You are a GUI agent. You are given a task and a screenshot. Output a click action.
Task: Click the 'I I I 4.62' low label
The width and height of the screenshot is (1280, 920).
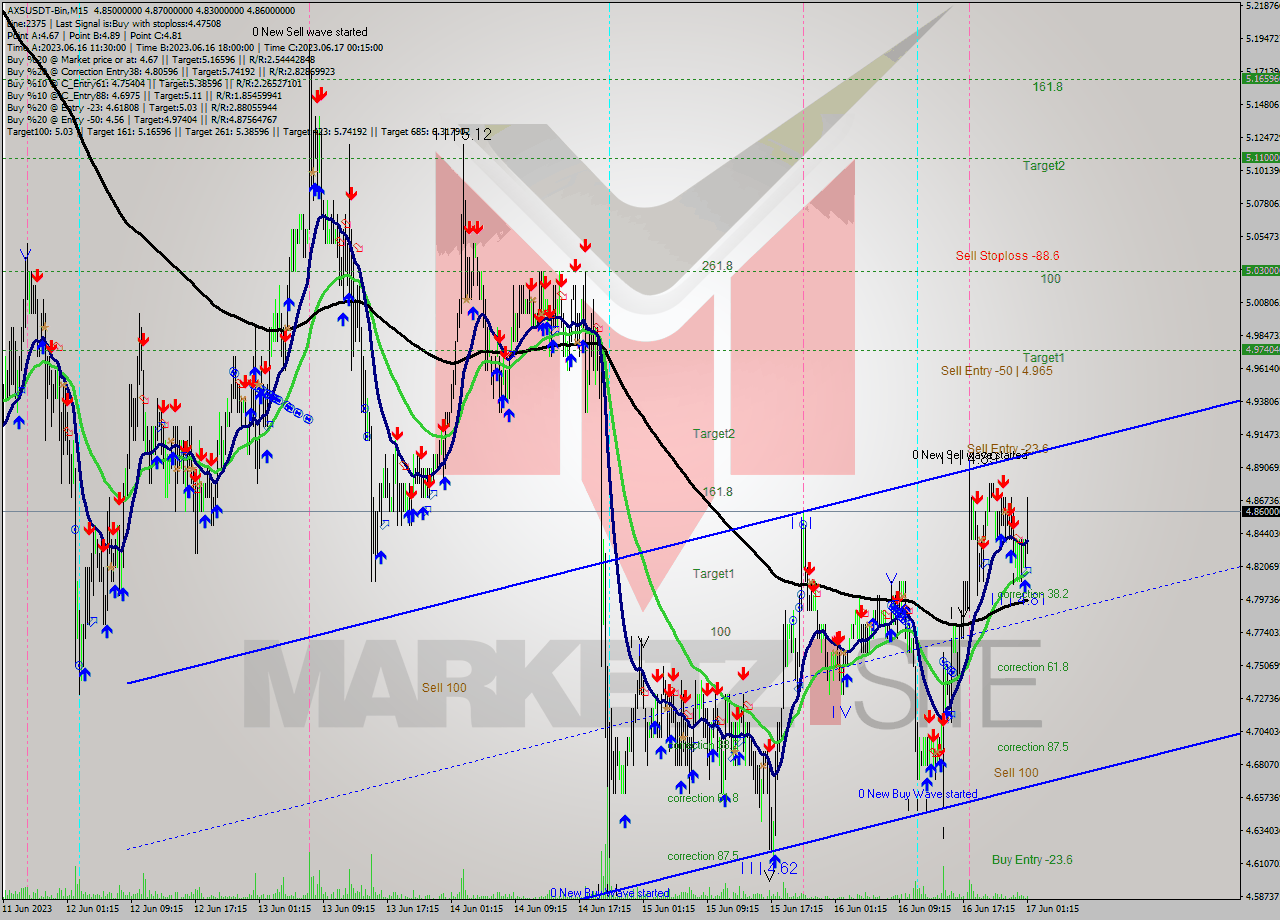point(769,868)
